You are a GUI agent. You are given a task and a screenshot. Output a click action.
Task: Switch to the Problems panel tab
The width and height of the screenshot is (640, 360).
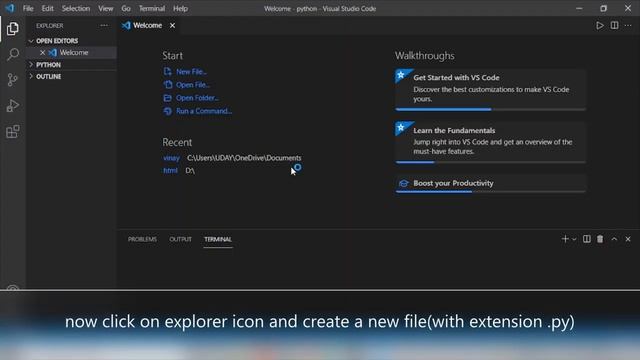click(x=142, y=239)
